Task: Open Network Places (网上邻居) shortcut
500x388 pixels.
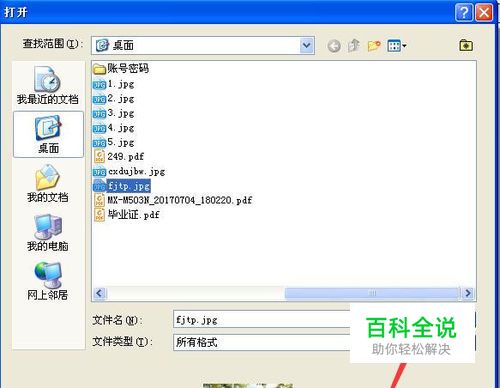Action: coord(48,281)
